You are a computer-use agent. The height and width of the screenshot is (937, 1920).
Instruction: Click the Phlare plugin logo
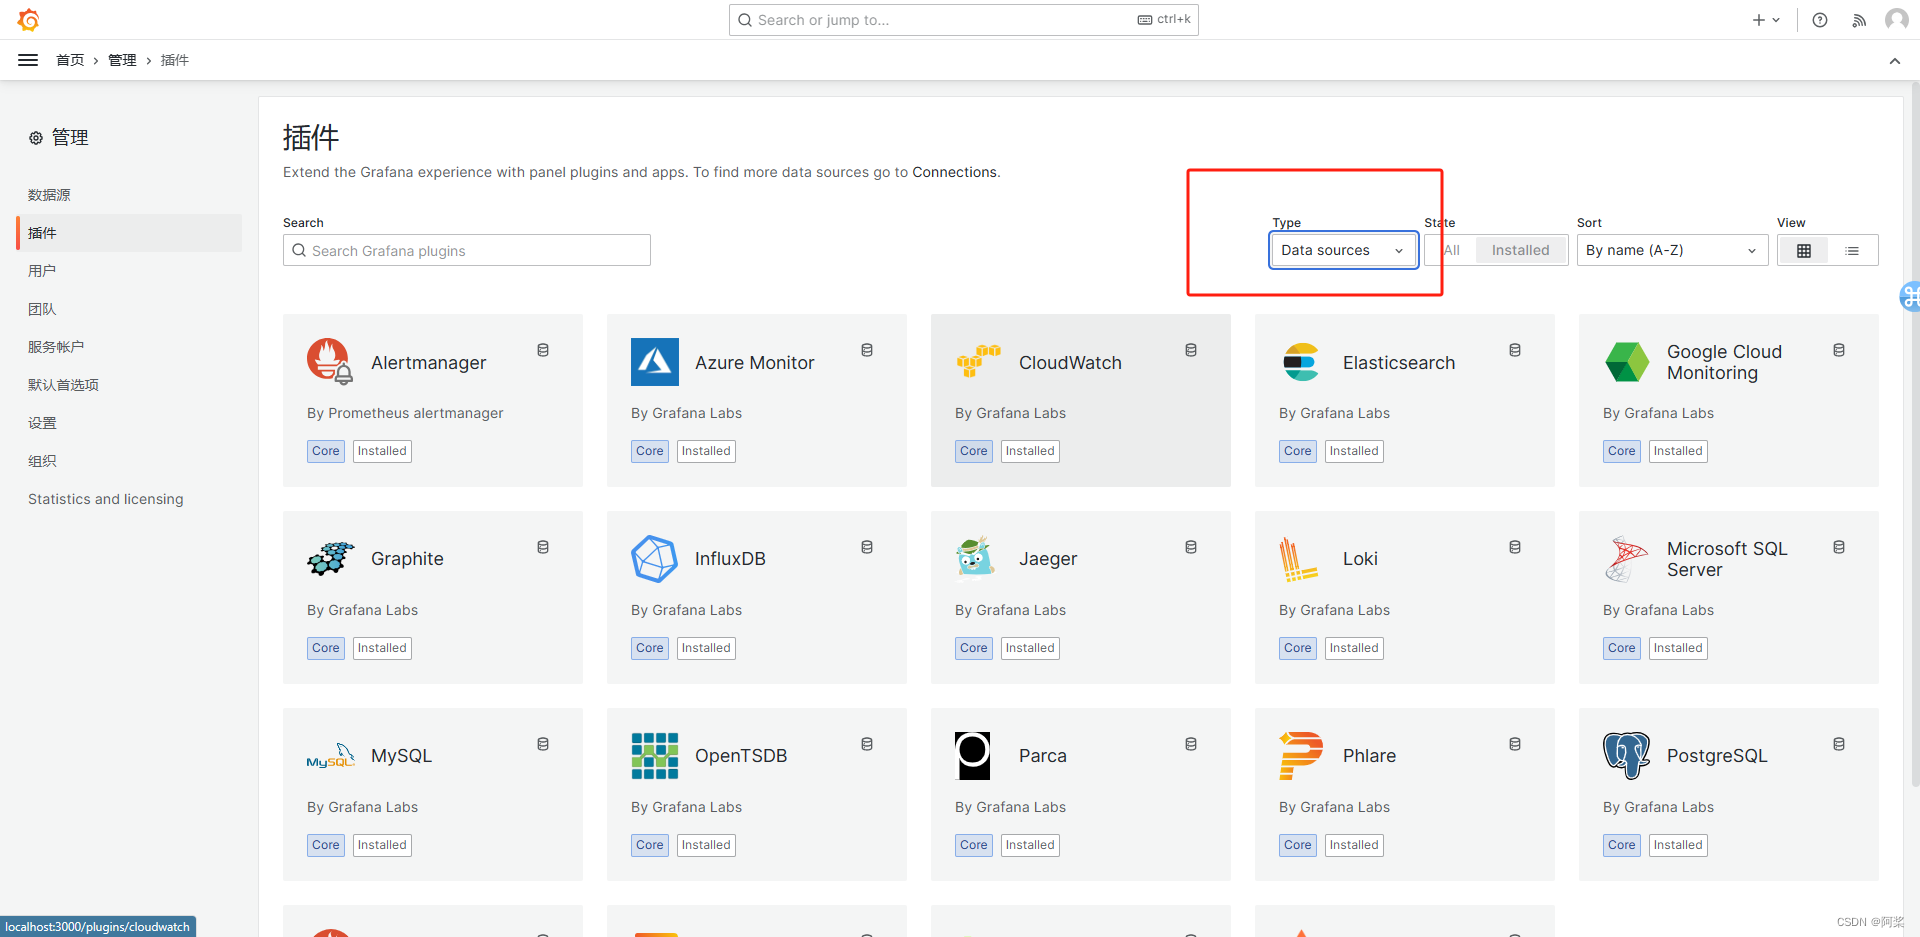1301,756
